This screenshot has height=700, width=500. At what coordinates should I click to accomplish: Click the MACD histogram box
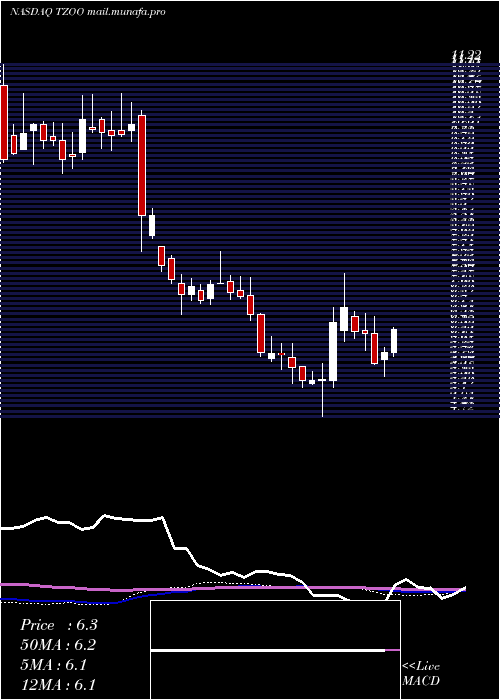click(x=275, y=650)
